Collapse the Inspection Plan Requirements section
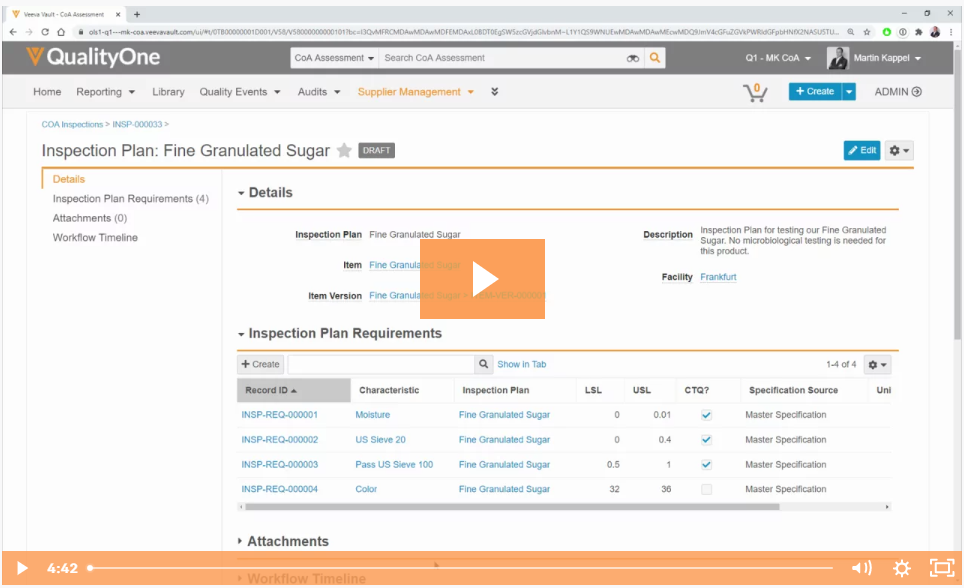The height and width of the screenshot is (588, 964). coord(241,334)
